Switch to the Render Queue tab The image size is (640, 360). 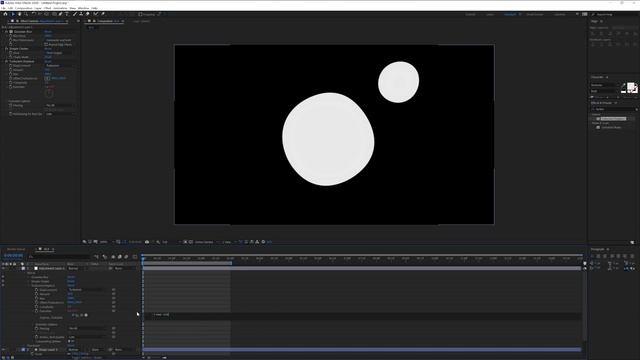pyautogui.click(x=16, y=249)
